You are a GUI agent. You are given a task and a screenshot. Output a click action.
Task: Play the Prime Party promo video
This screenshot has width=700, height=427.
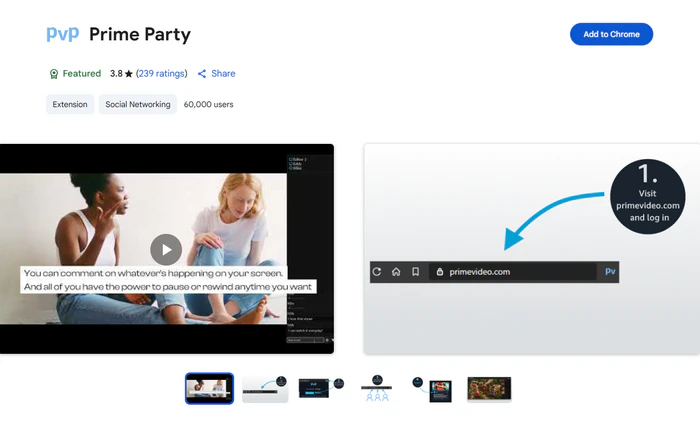(166, 249)
